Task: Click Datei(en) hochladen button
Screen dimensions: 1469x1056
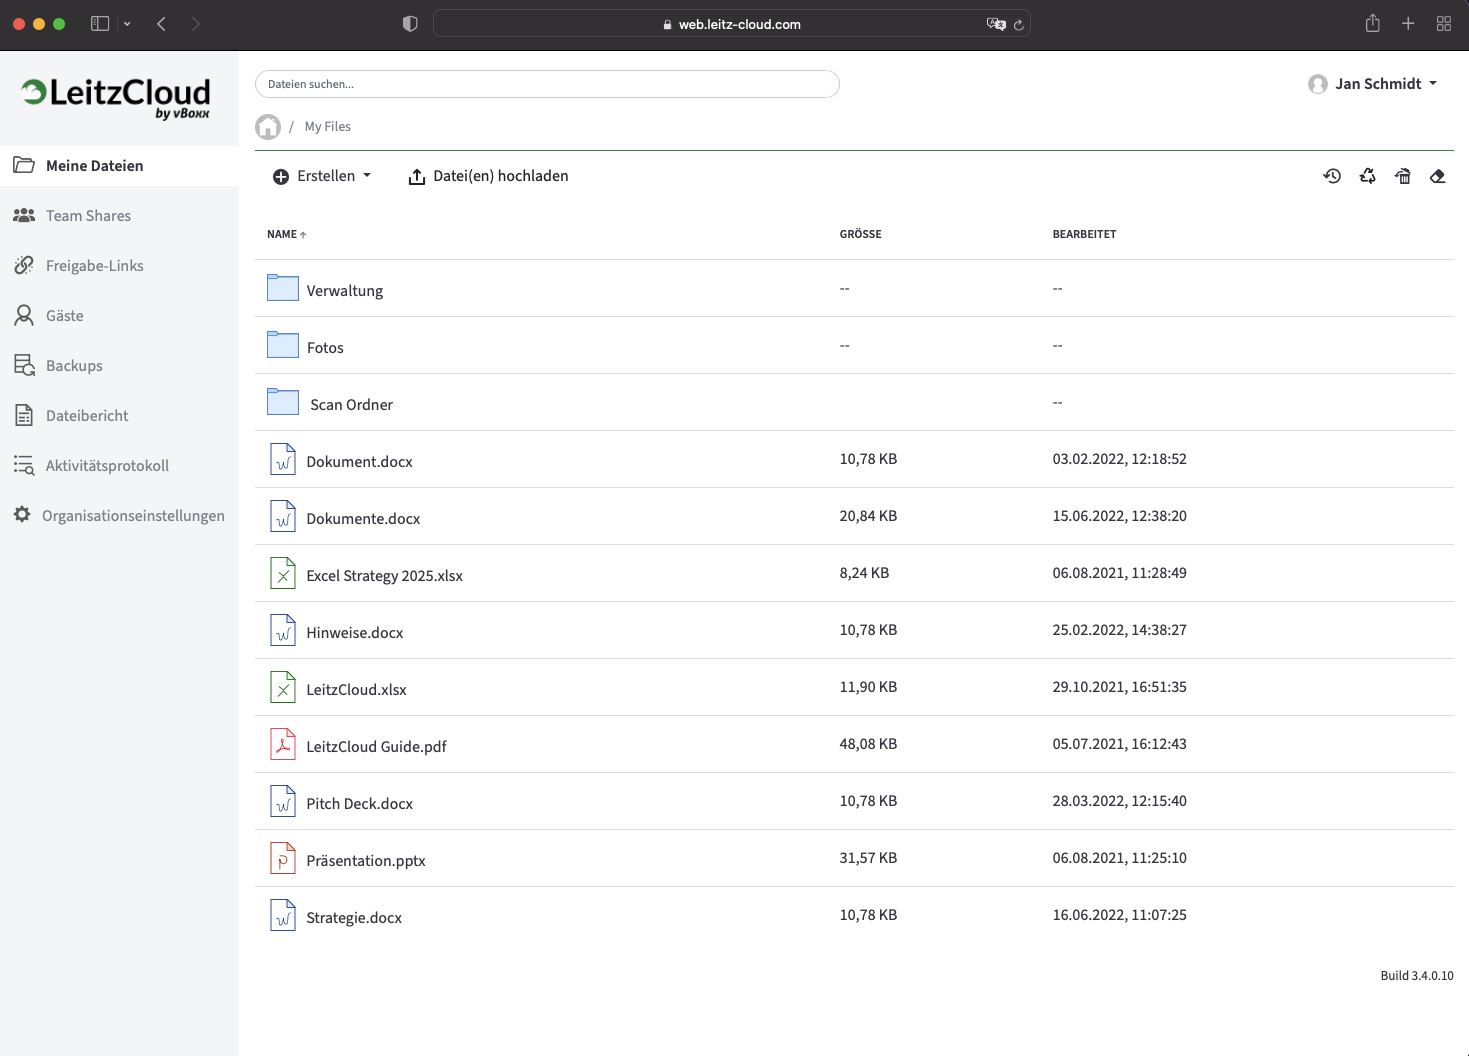Action: pyautogui.click(x=488, y=176)
